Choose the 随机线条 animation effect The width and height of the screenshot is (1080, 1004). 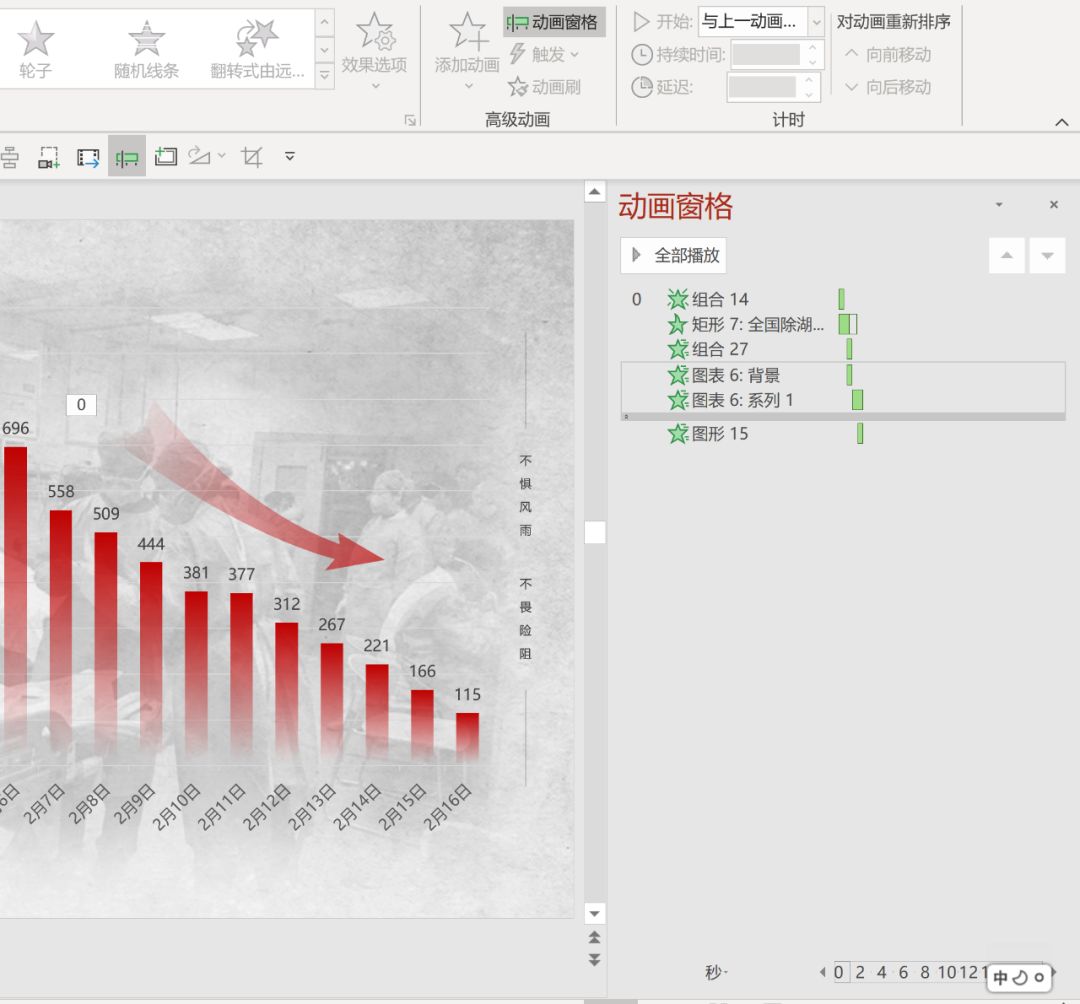(x=146, y=50)
